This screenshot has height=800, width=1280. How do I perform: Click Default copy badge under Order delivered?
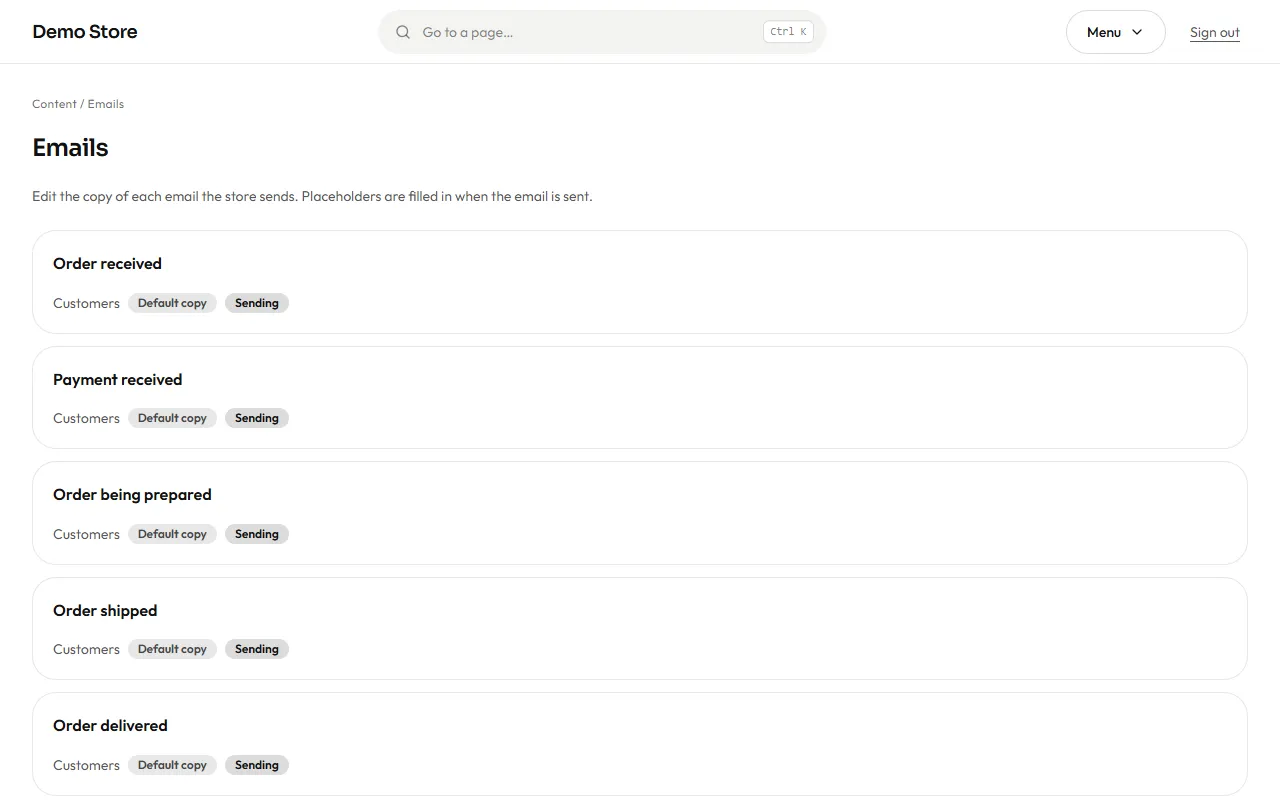pyautogui.click(x=172, y=765)
